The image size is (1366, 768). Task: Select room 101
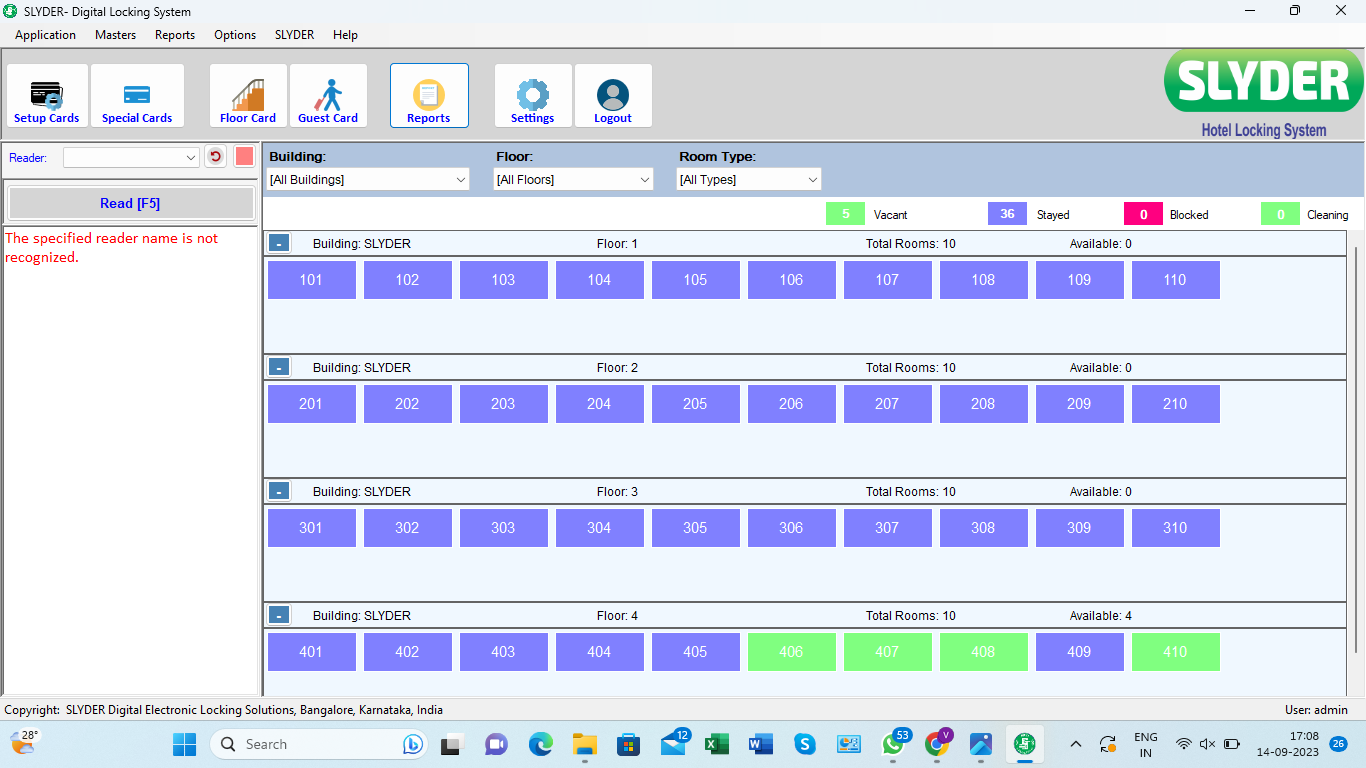click(x=311, y=280)
